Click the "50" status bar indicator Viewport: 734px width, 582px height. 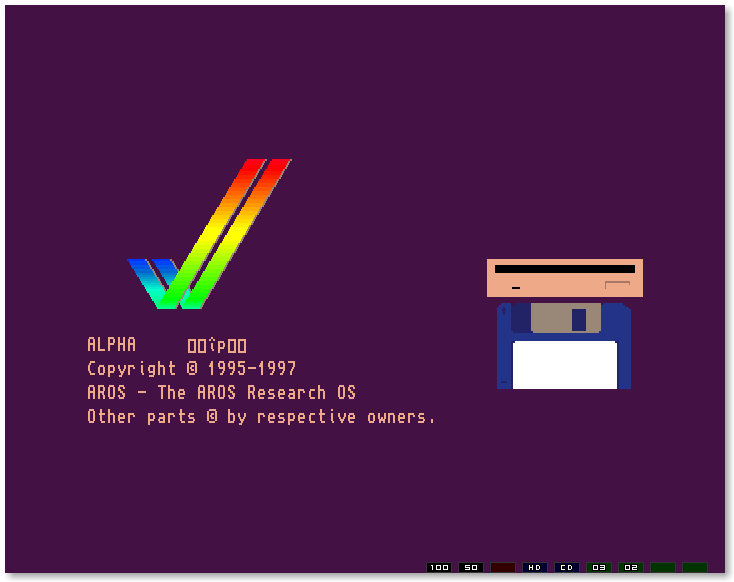[471, 567]
